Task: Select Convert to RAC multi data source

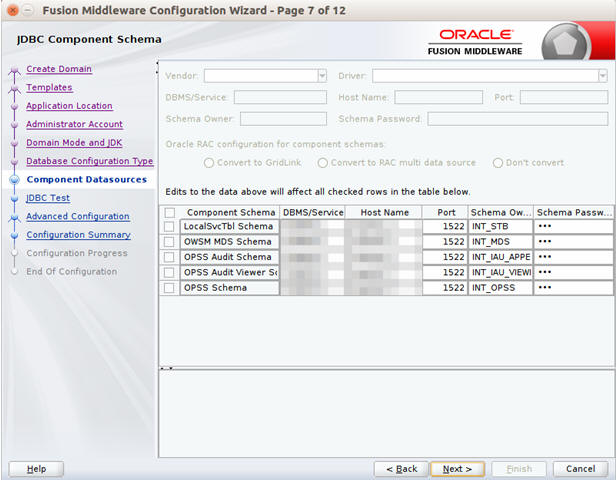Action: click(x=323, y=163)
